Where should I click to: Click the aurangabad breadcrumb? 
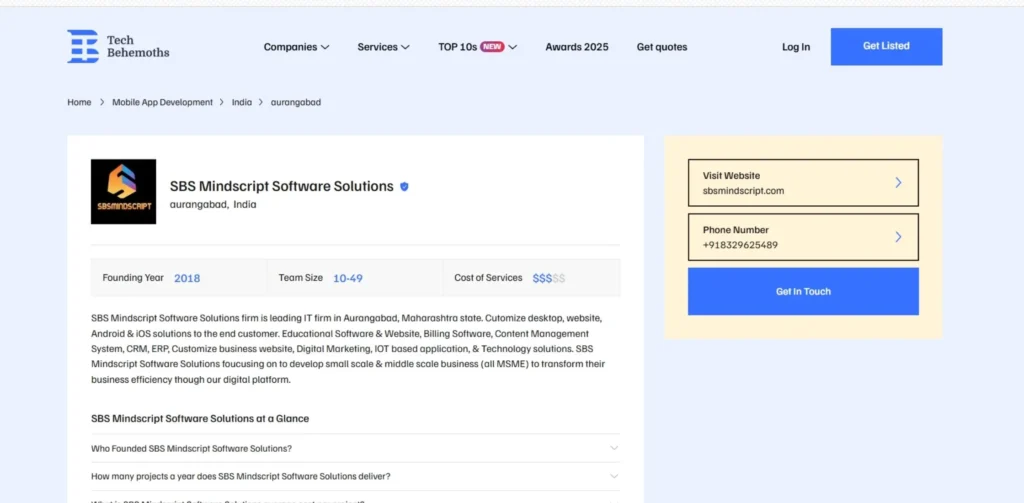pos(296,103)
